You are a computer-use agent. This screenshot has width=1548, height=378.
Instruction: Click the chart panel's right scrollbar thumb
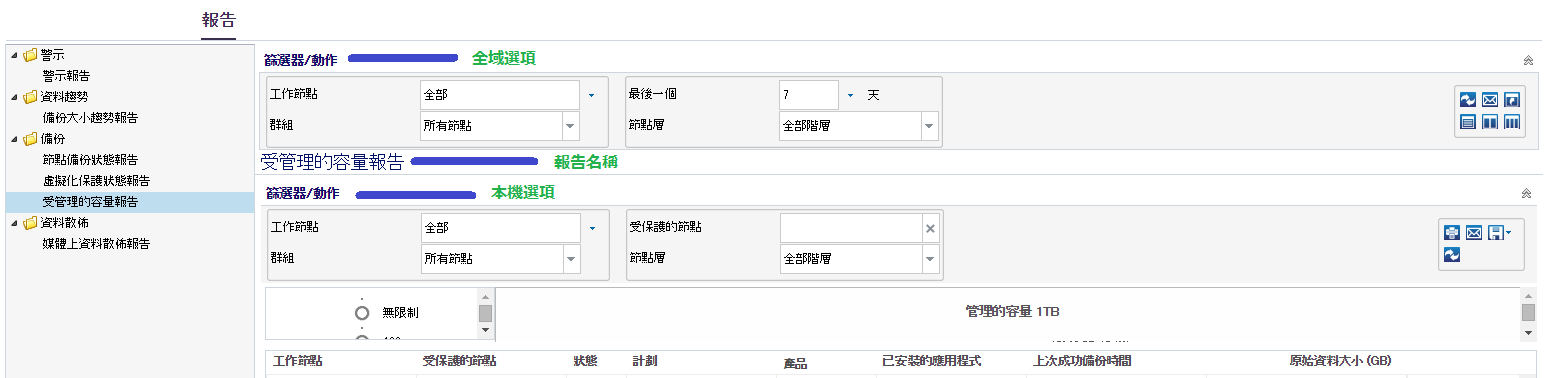click(x=1528, y=313)
